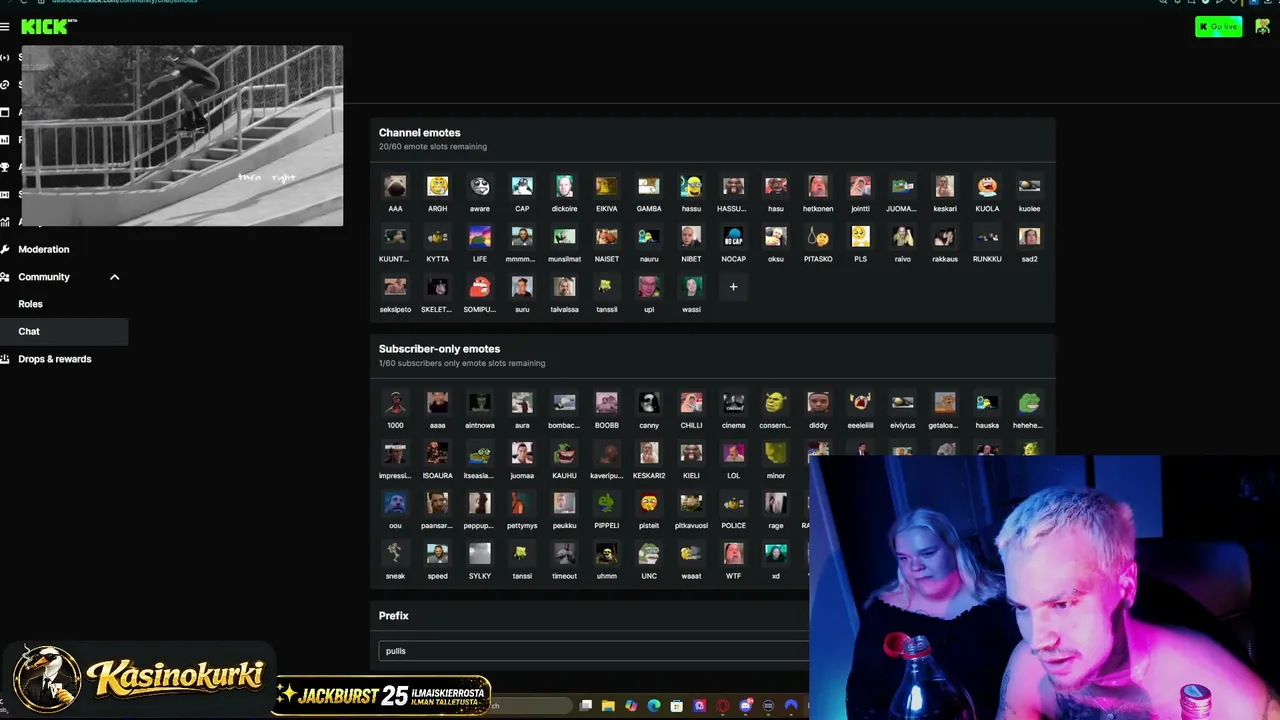Open the profile avatar menu

(1263, 26)
